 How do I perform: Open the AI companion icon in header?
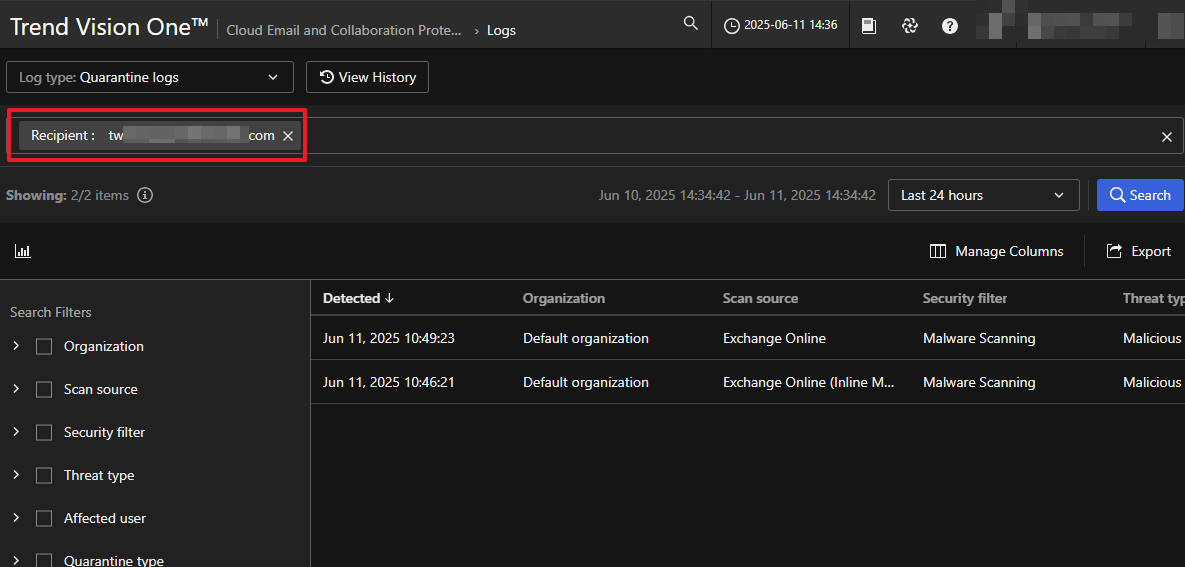(x=909, y=26)
